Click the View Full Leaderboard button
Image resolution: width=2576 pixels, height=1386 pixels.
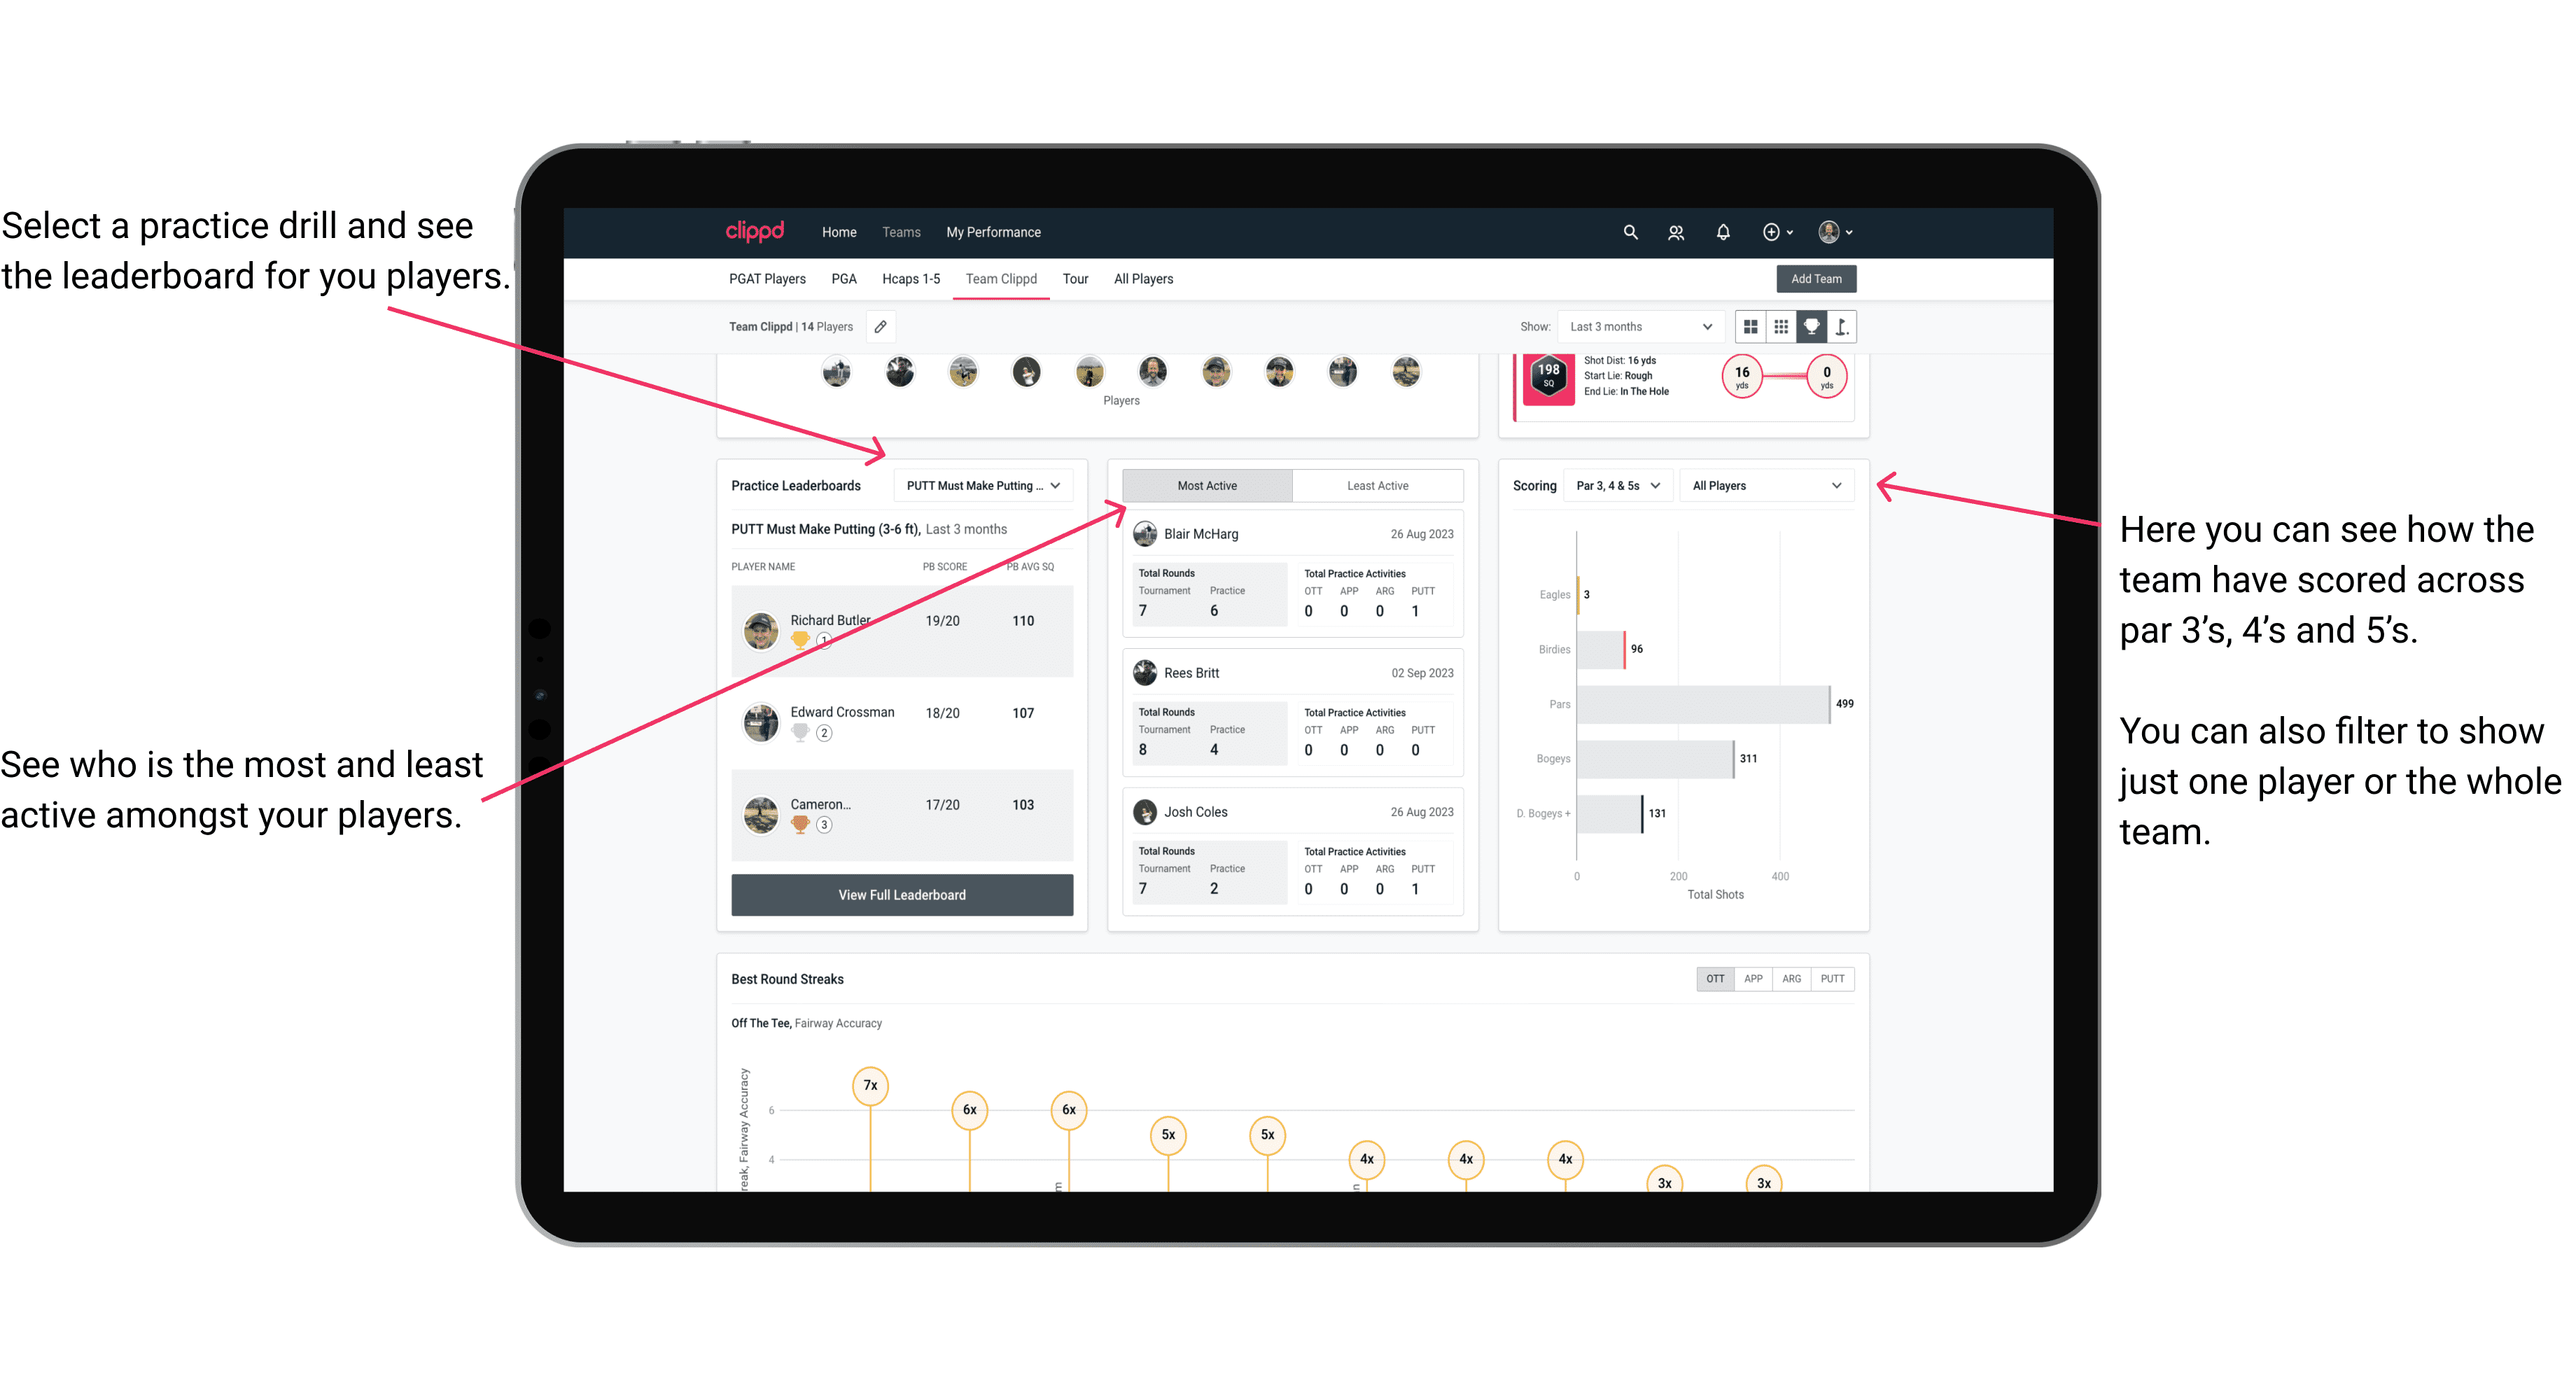tap(901, 896)
